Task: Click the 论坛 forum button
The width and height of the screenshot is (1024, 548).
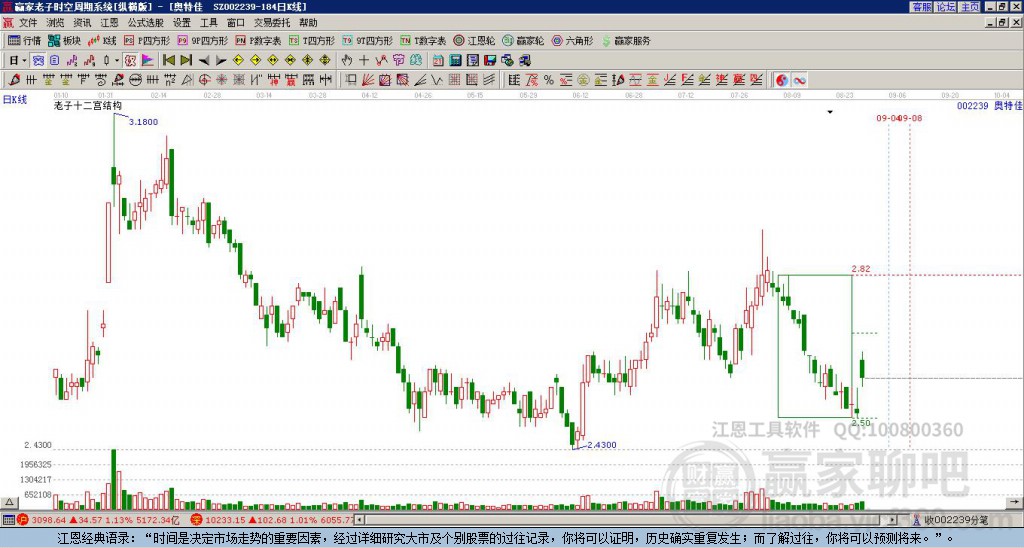Action: (x=946, y=7)
